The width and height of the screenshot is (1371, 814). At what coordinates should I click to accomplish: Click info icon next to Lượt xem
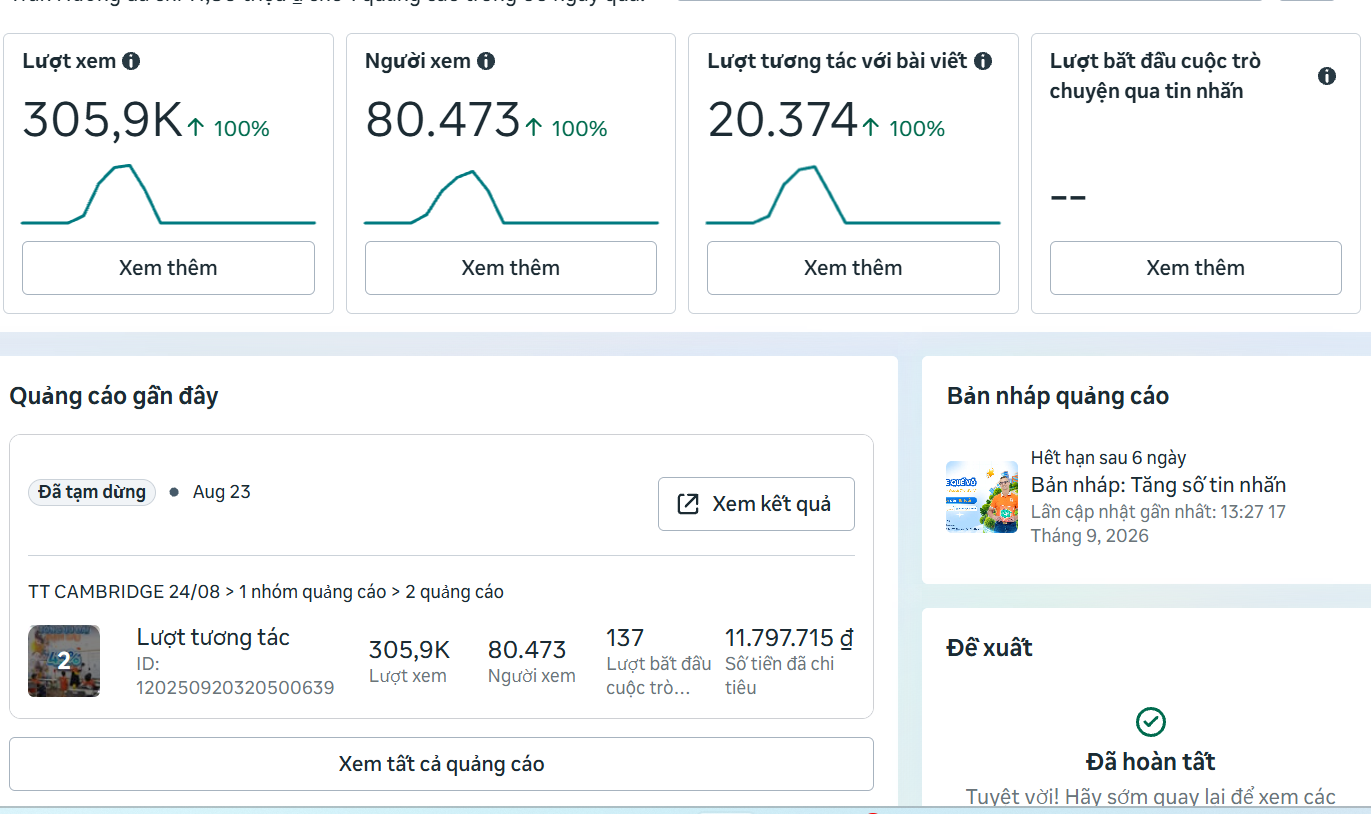(x=131, y=62)
